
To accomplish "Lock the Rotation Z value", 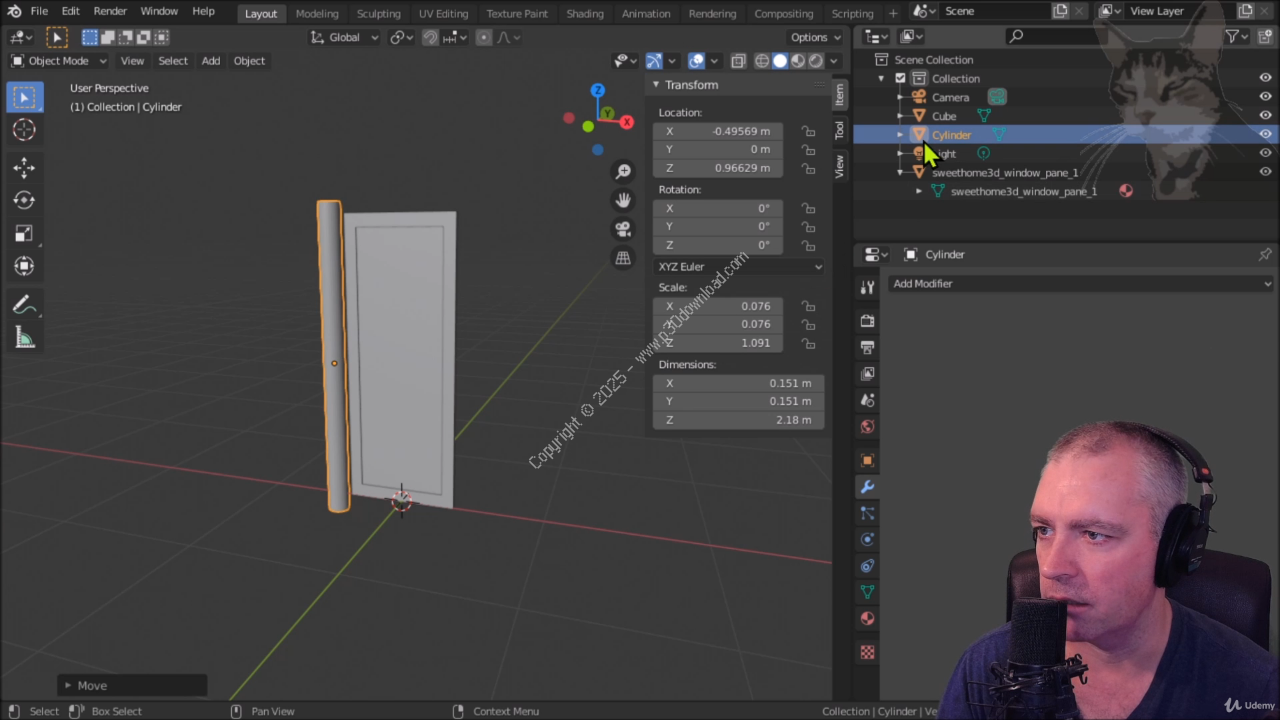I will click(808, 245).
